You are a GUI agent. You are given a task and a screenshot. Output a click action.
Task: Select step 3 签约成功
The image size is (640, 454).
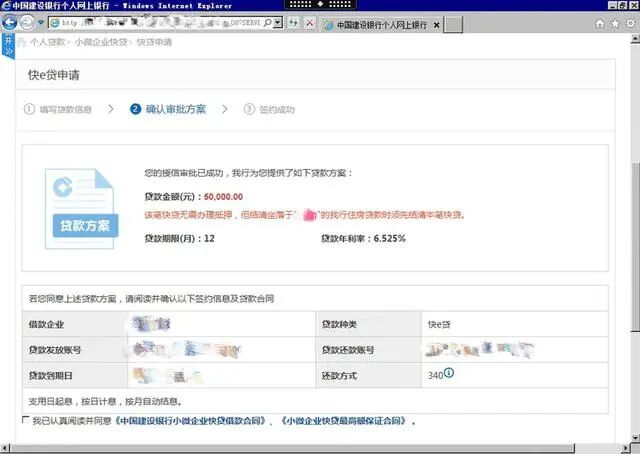(x=269, y=109)
